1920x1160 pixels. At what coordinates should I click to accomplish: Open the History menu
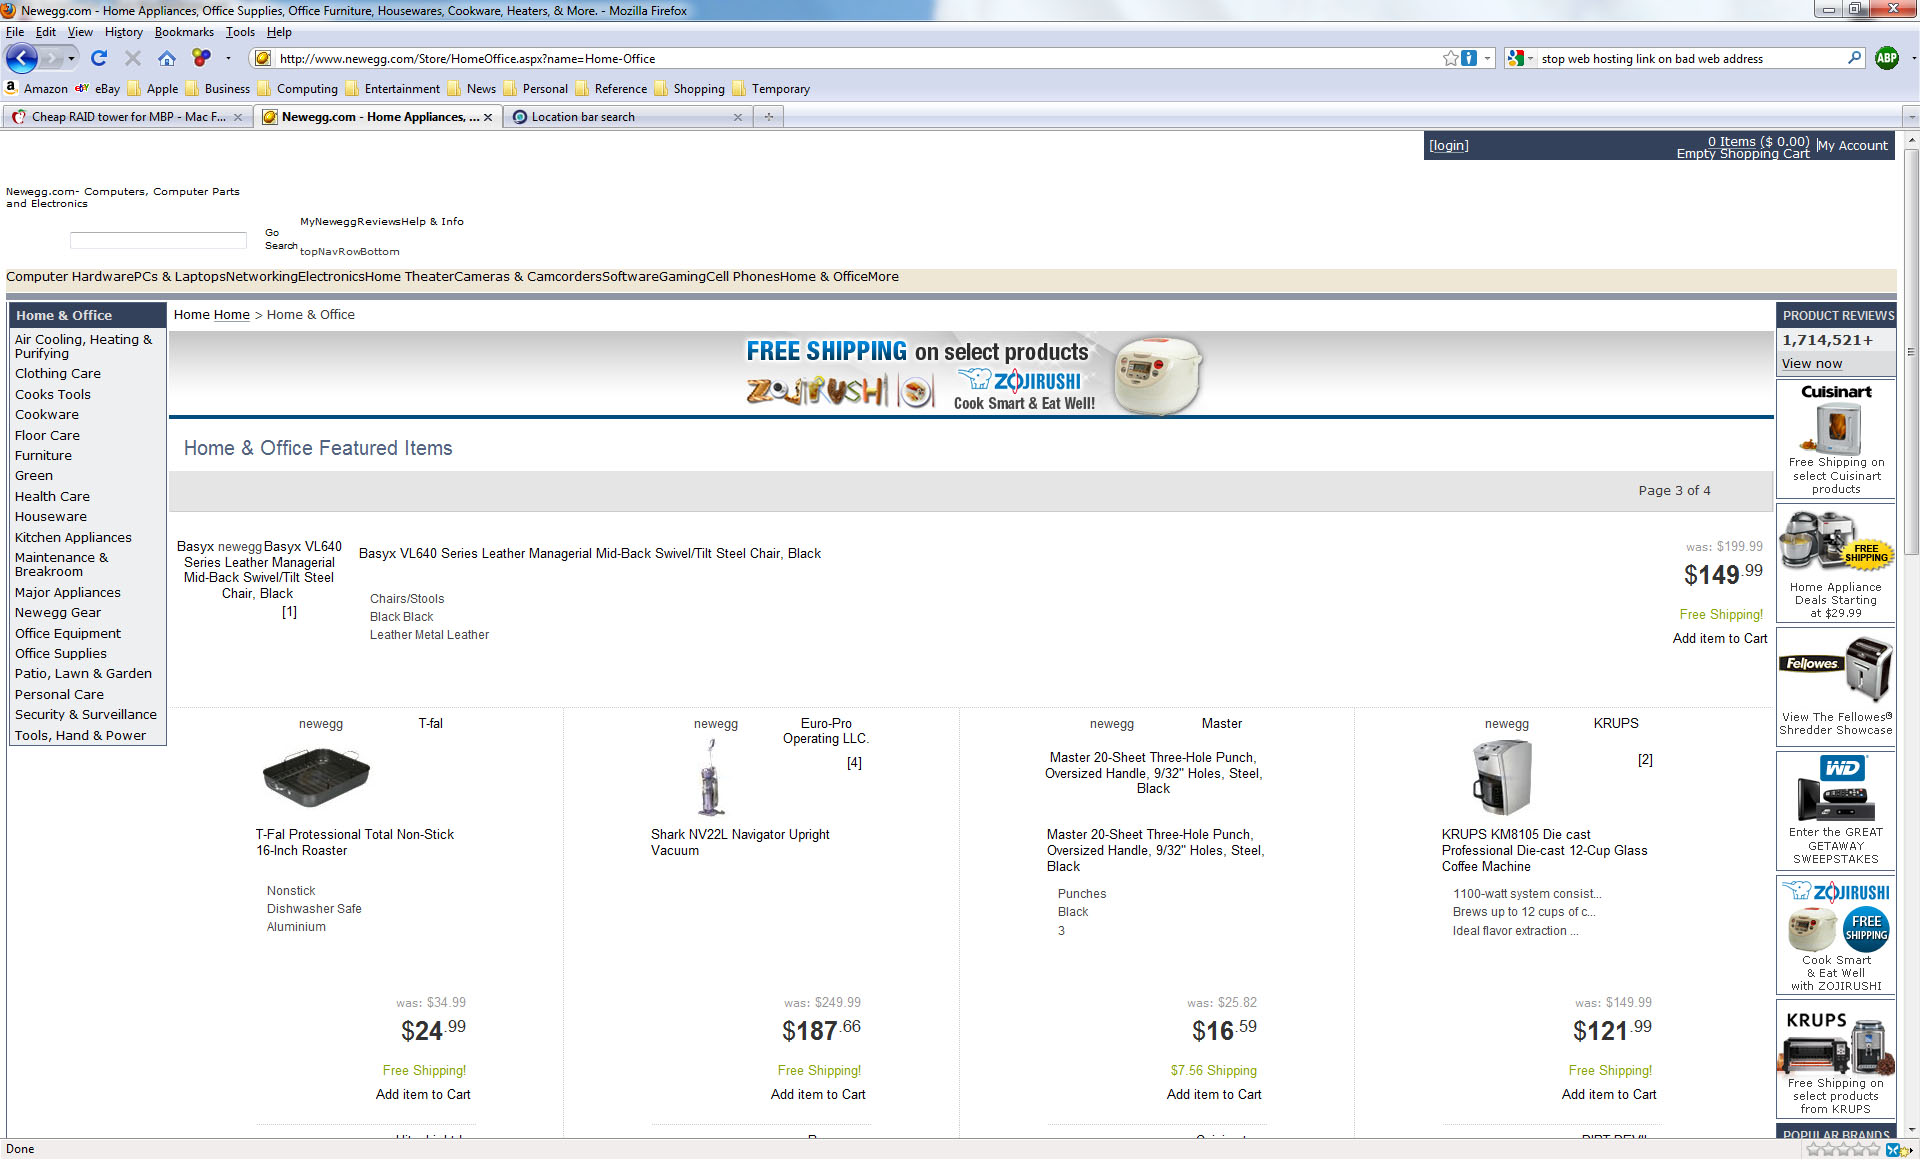[124, 32]
